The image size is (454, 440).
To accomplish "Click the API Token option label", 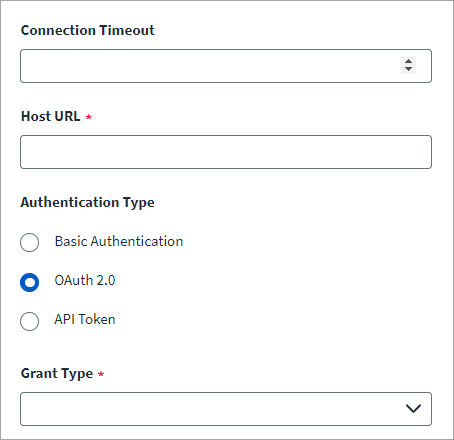I will point(85,319).
